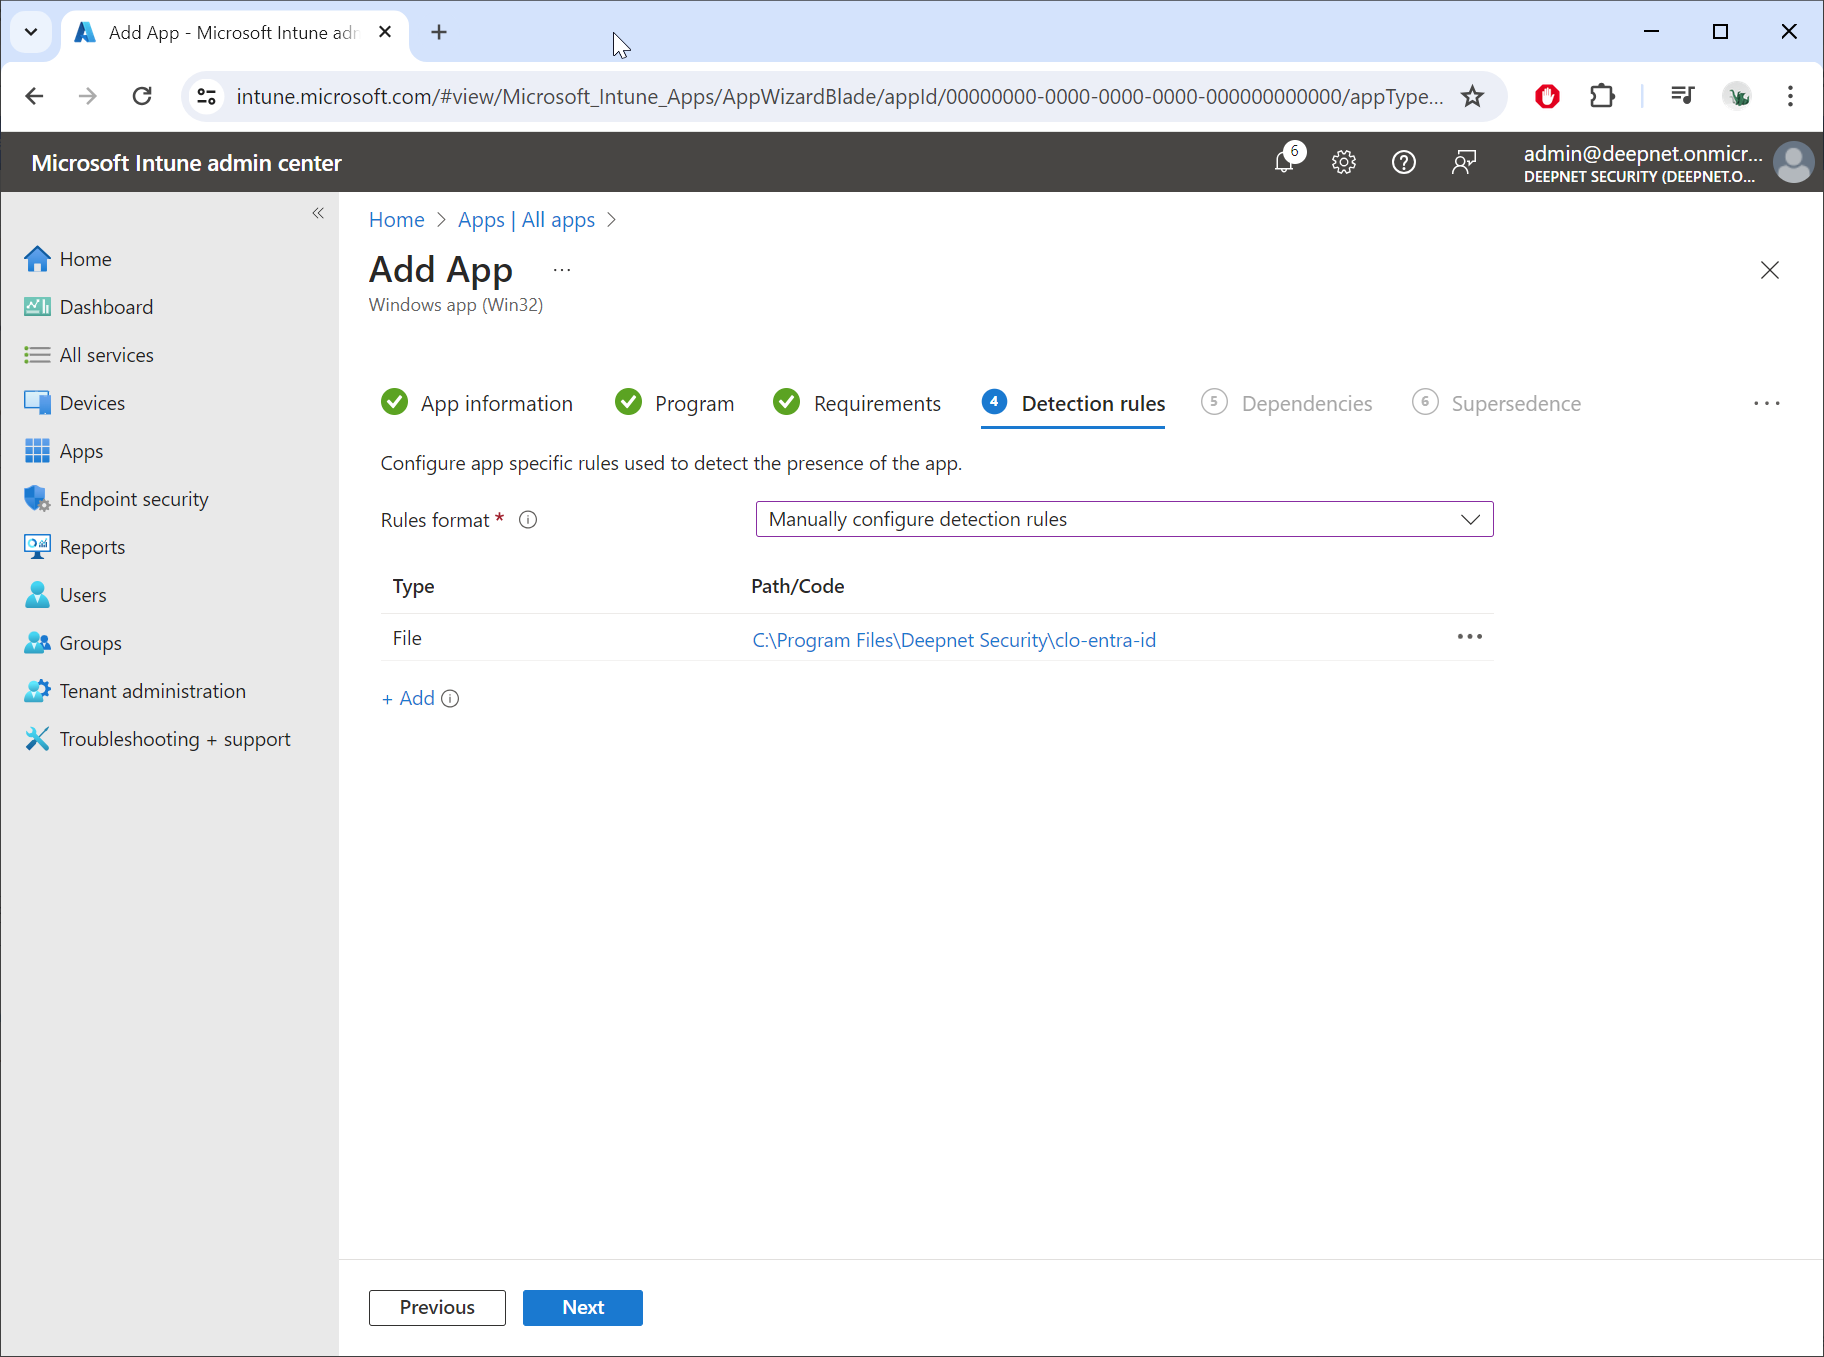This screenshot has height=1357, width=1824.
Task: Open the feedback icon in header
Action: tap(1464, 162)
